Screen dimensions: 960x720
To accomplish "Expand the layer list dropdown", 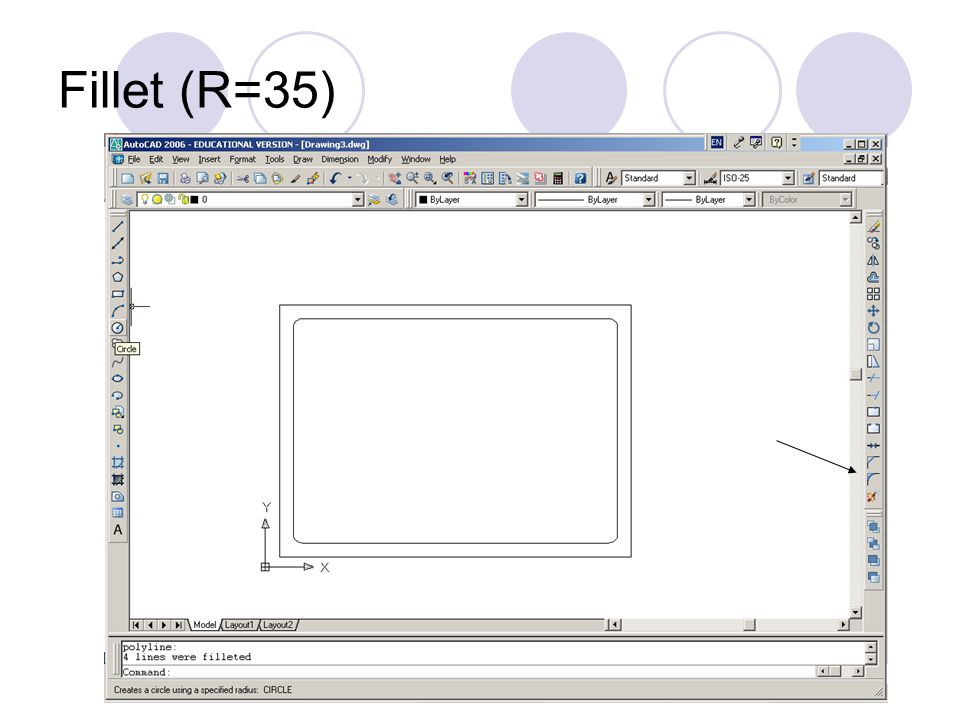I will pos(358,200).
